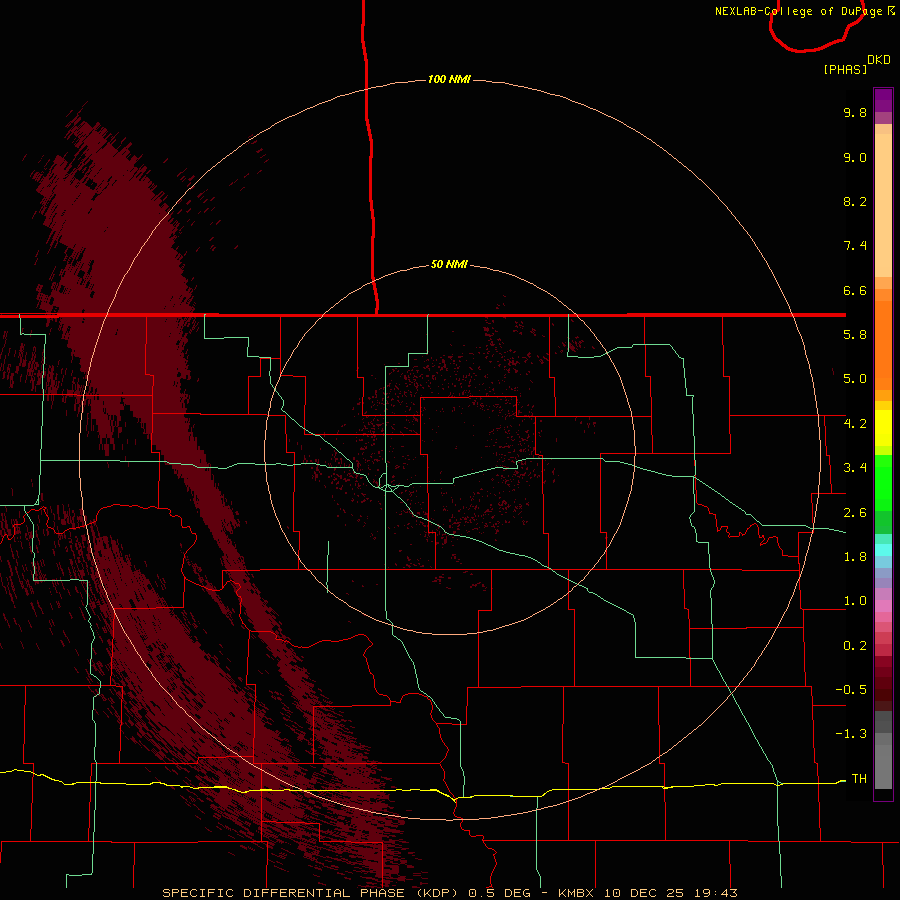Click the TH threshold label on scale
Viewport: 900px width, 900px height.
click(x=859, y=779)
